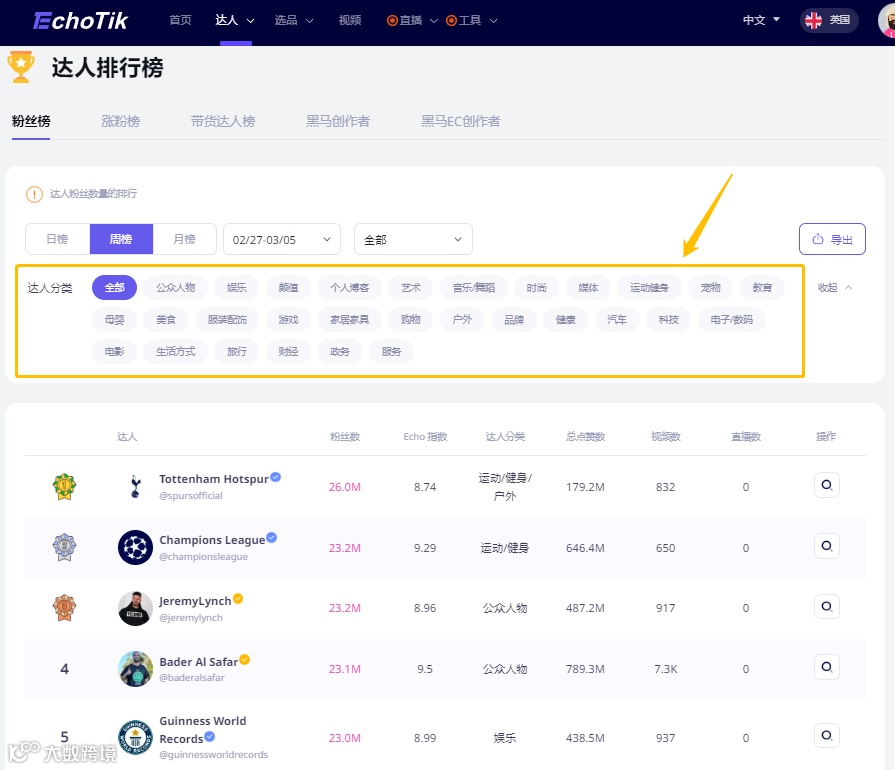
Task: Filter by 美食 category chip
Action: 166,320
